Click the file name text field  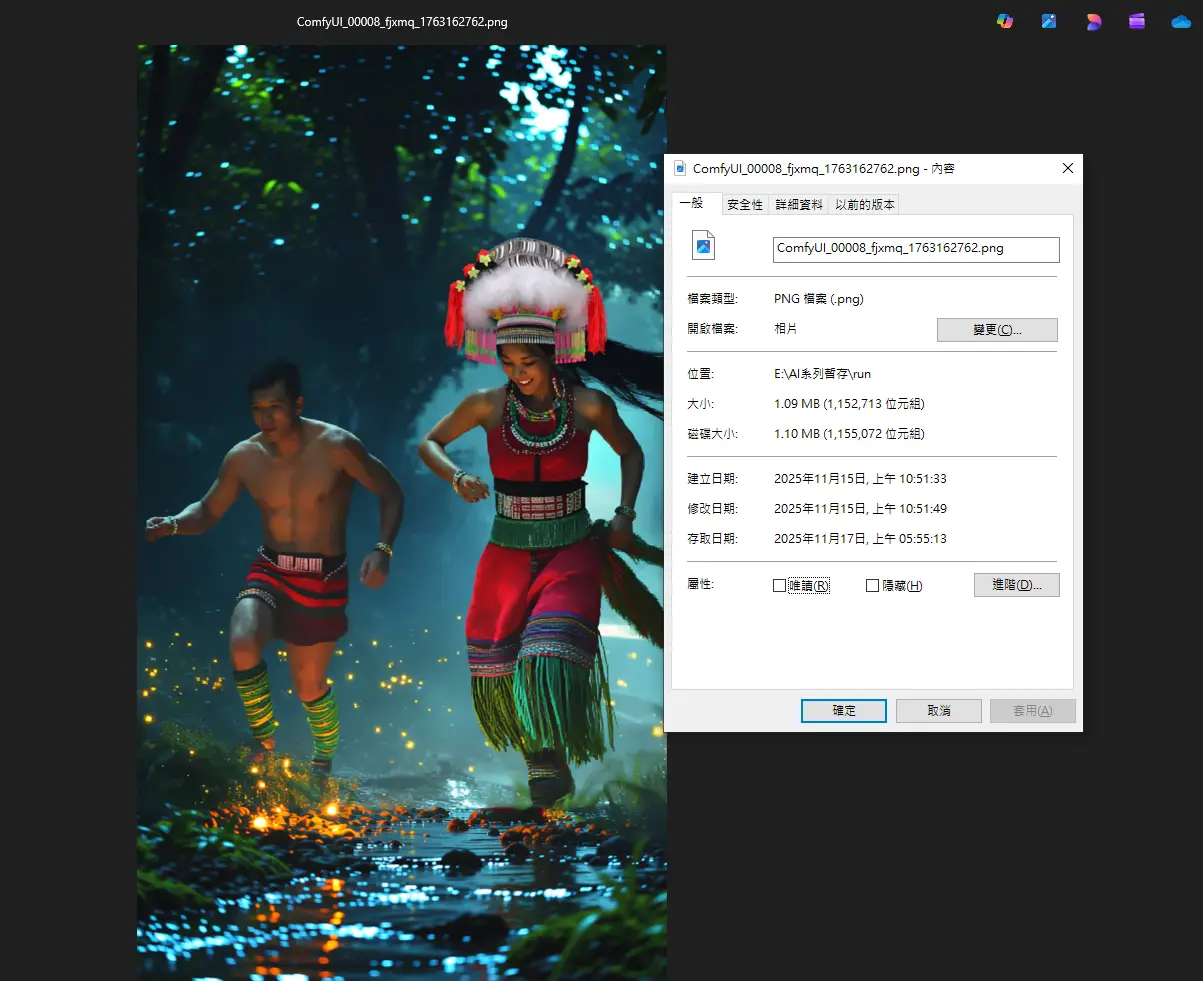[915, 249]
